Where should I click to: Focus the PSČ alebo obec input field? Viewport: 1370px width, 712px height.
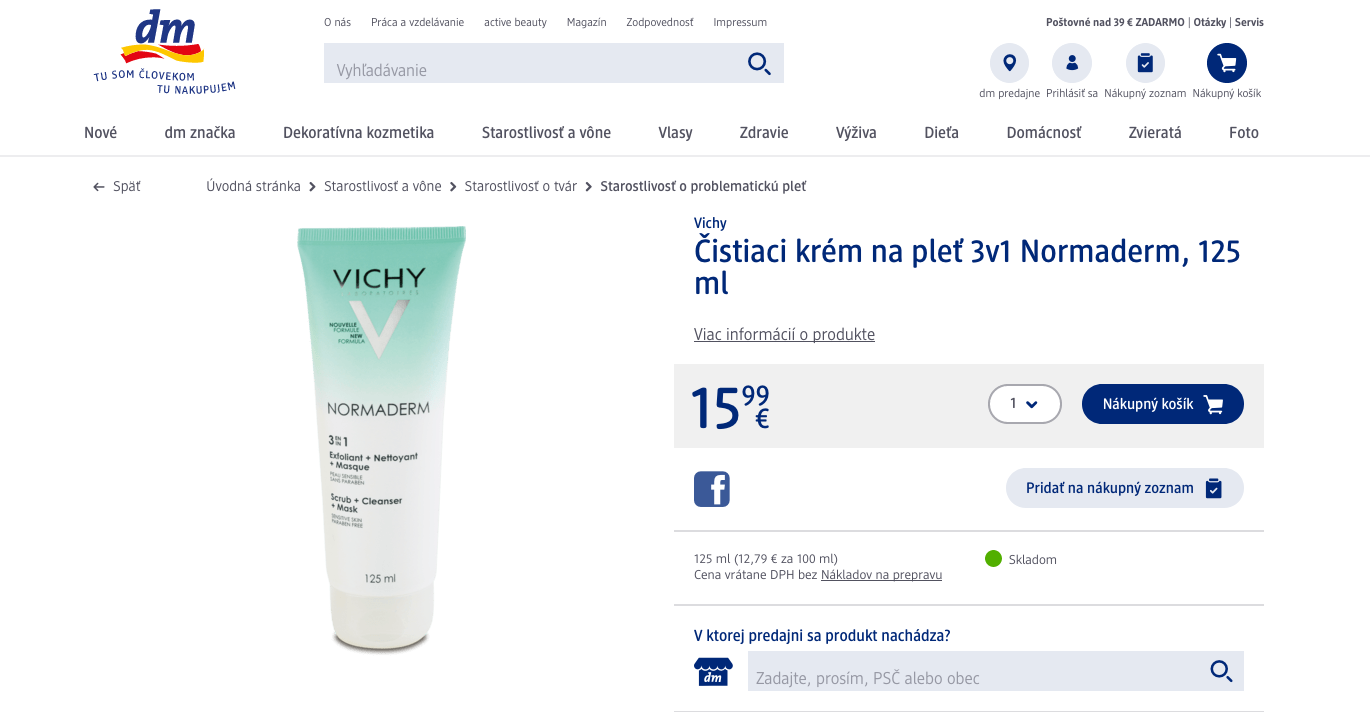[976, 671]
